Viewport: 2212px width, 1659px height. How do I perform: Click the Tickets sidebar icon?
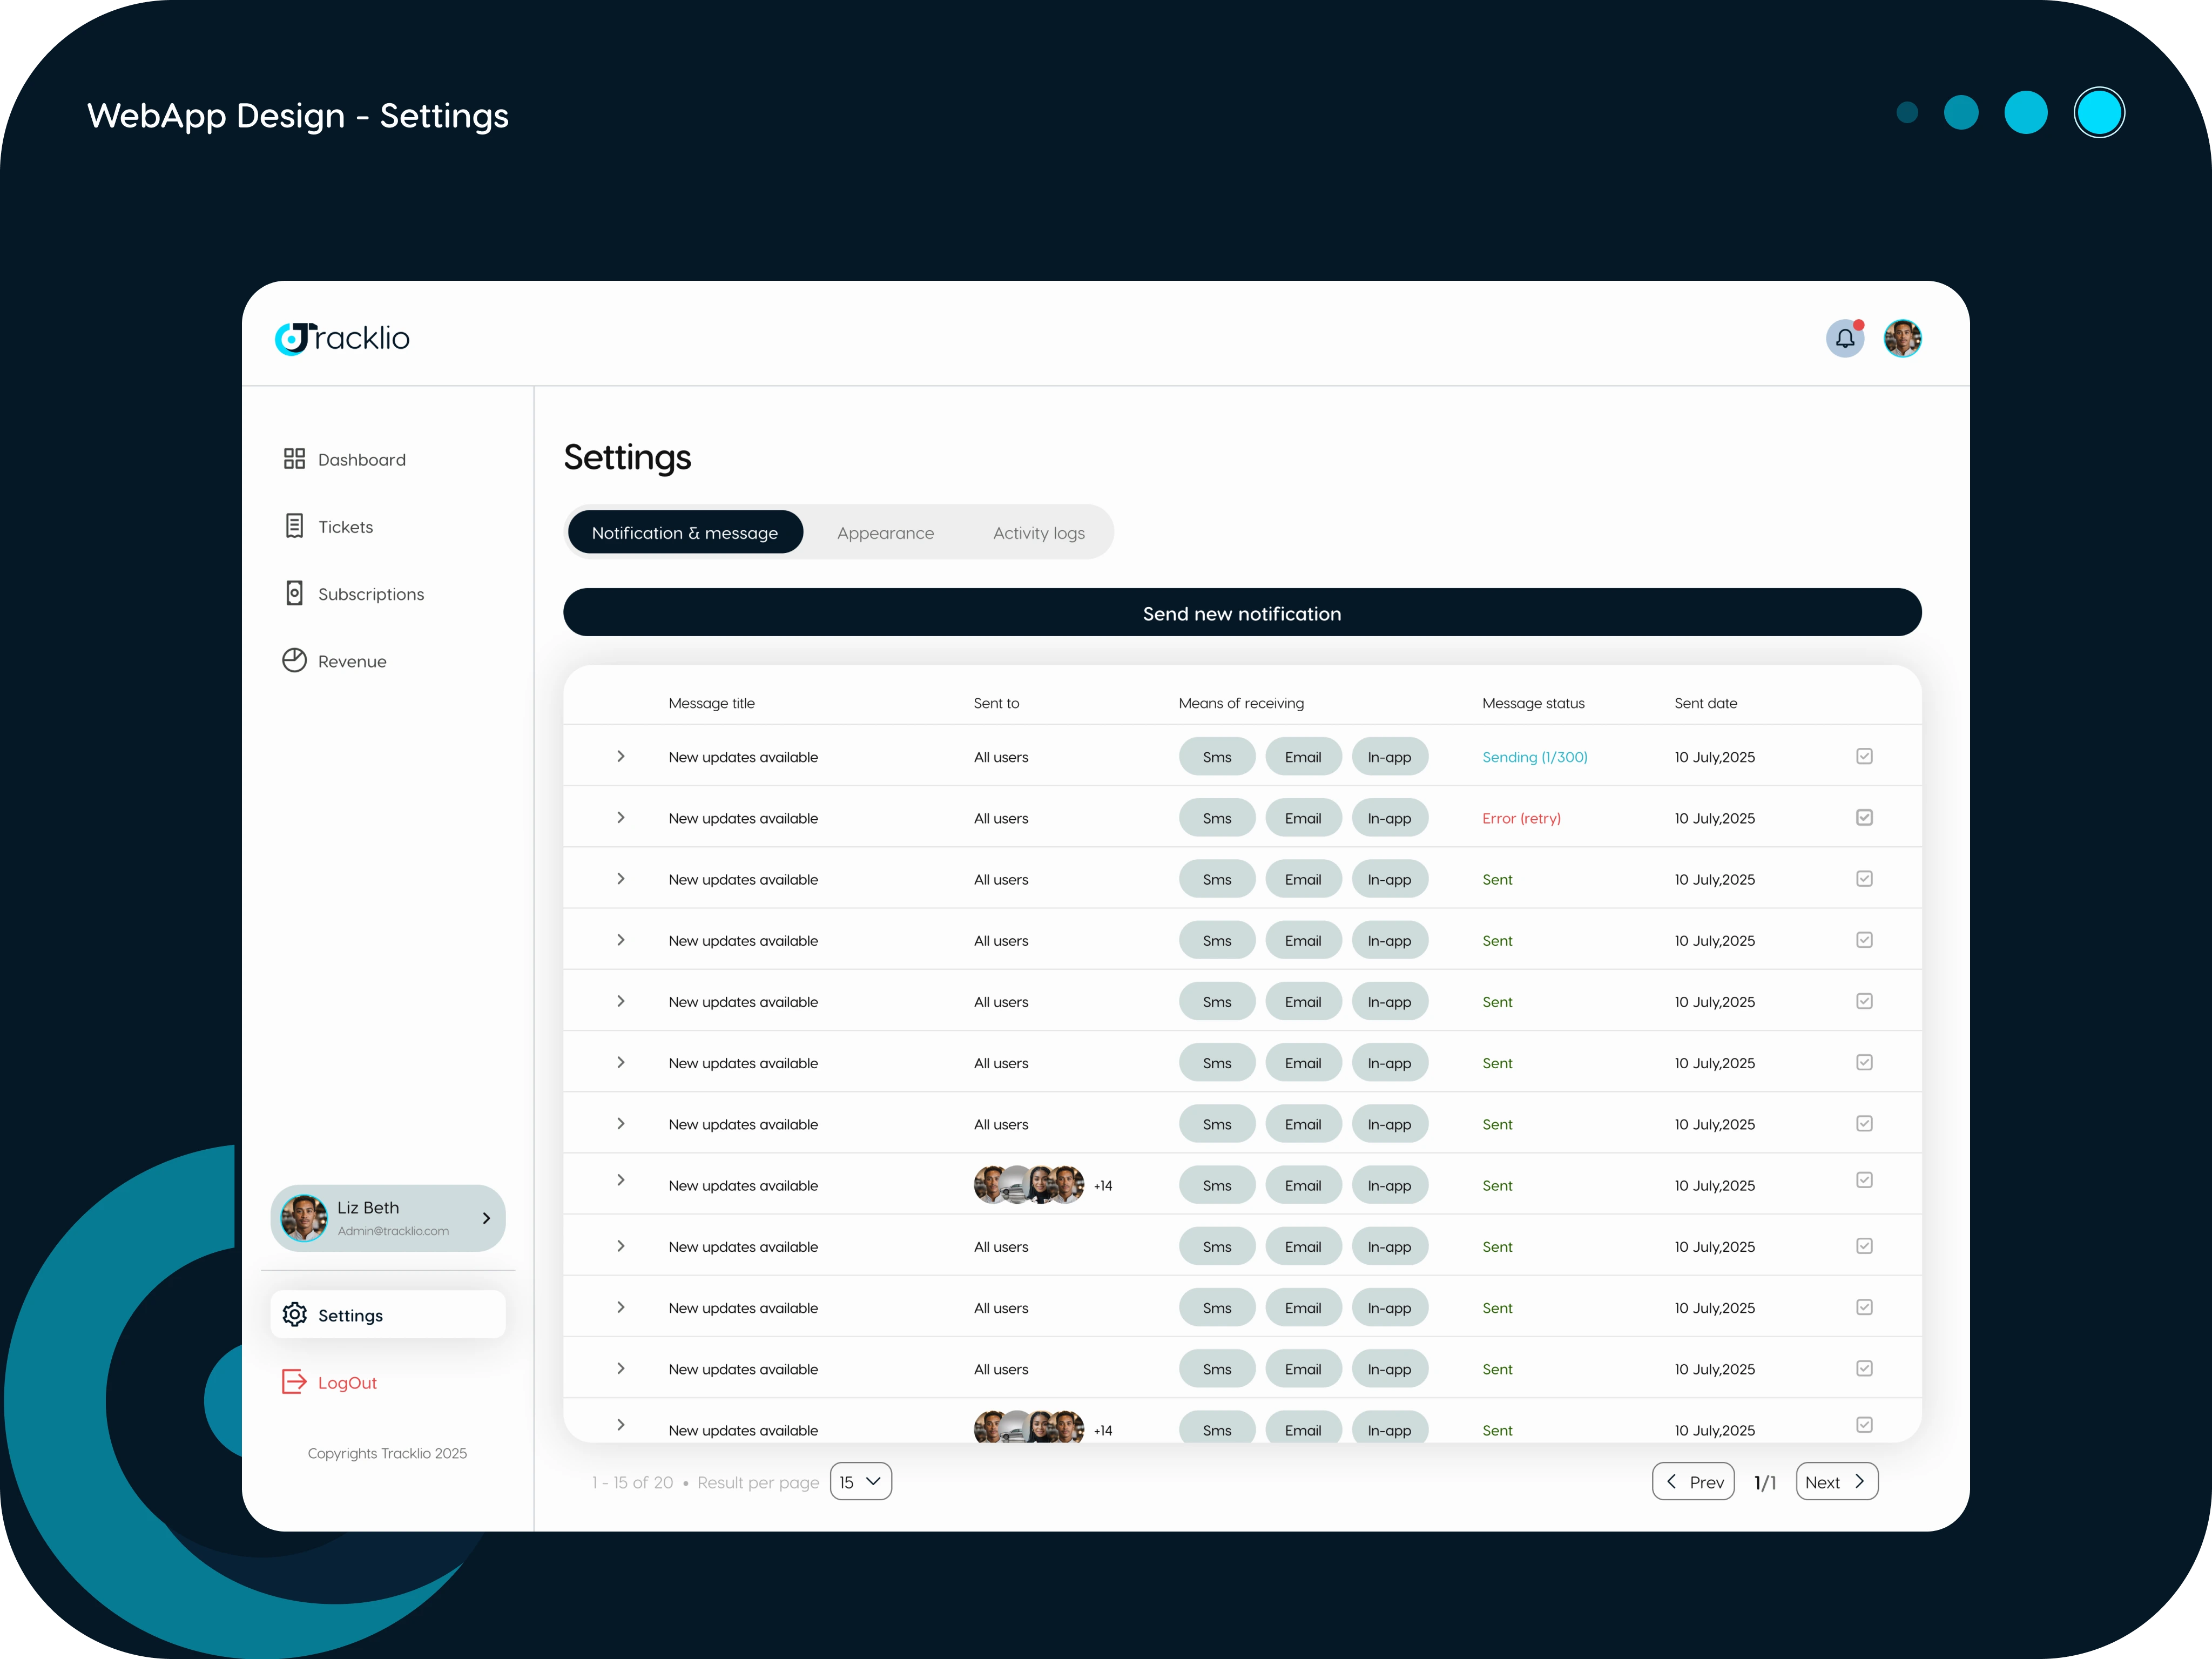click(x=294, y=526)
